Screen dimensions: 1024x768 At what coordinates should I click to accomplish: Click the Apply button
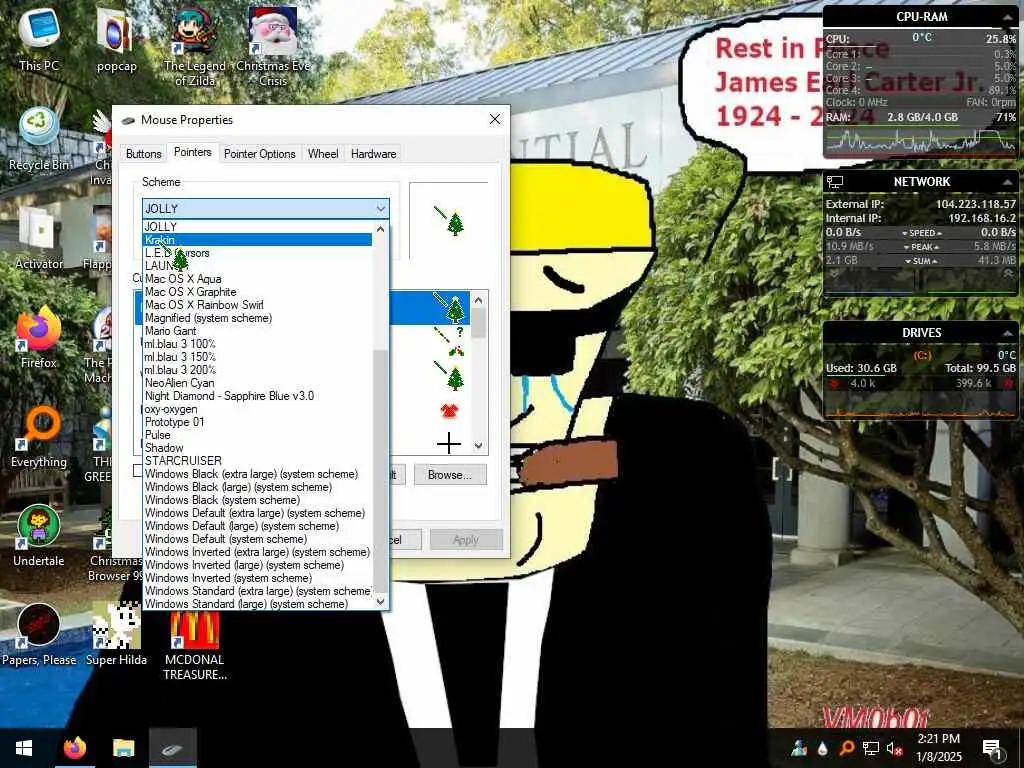466,539
